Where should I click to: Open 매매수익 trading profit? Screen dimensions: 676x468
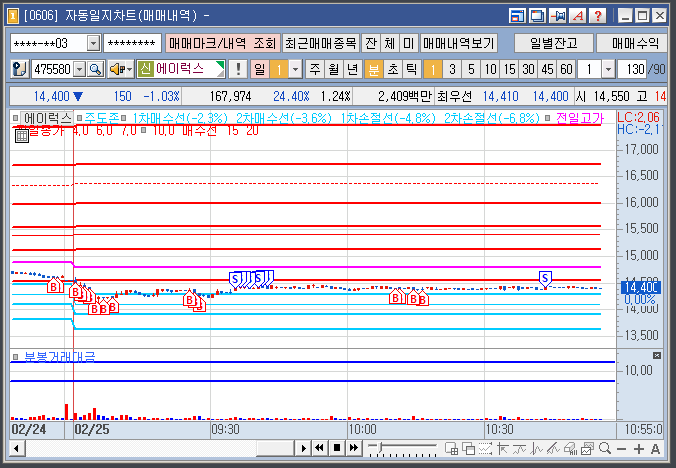(x=634, y=43)
